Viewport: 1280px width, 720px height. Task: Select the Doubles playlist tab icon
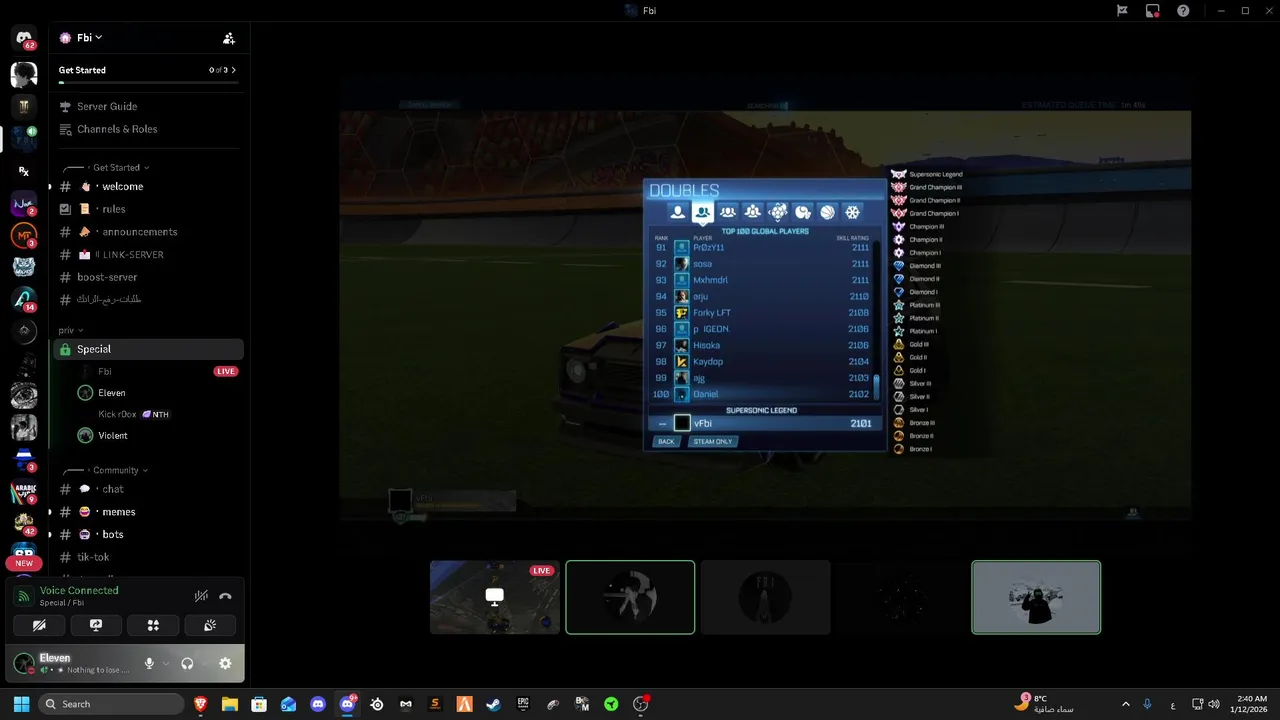pos(703,212)
